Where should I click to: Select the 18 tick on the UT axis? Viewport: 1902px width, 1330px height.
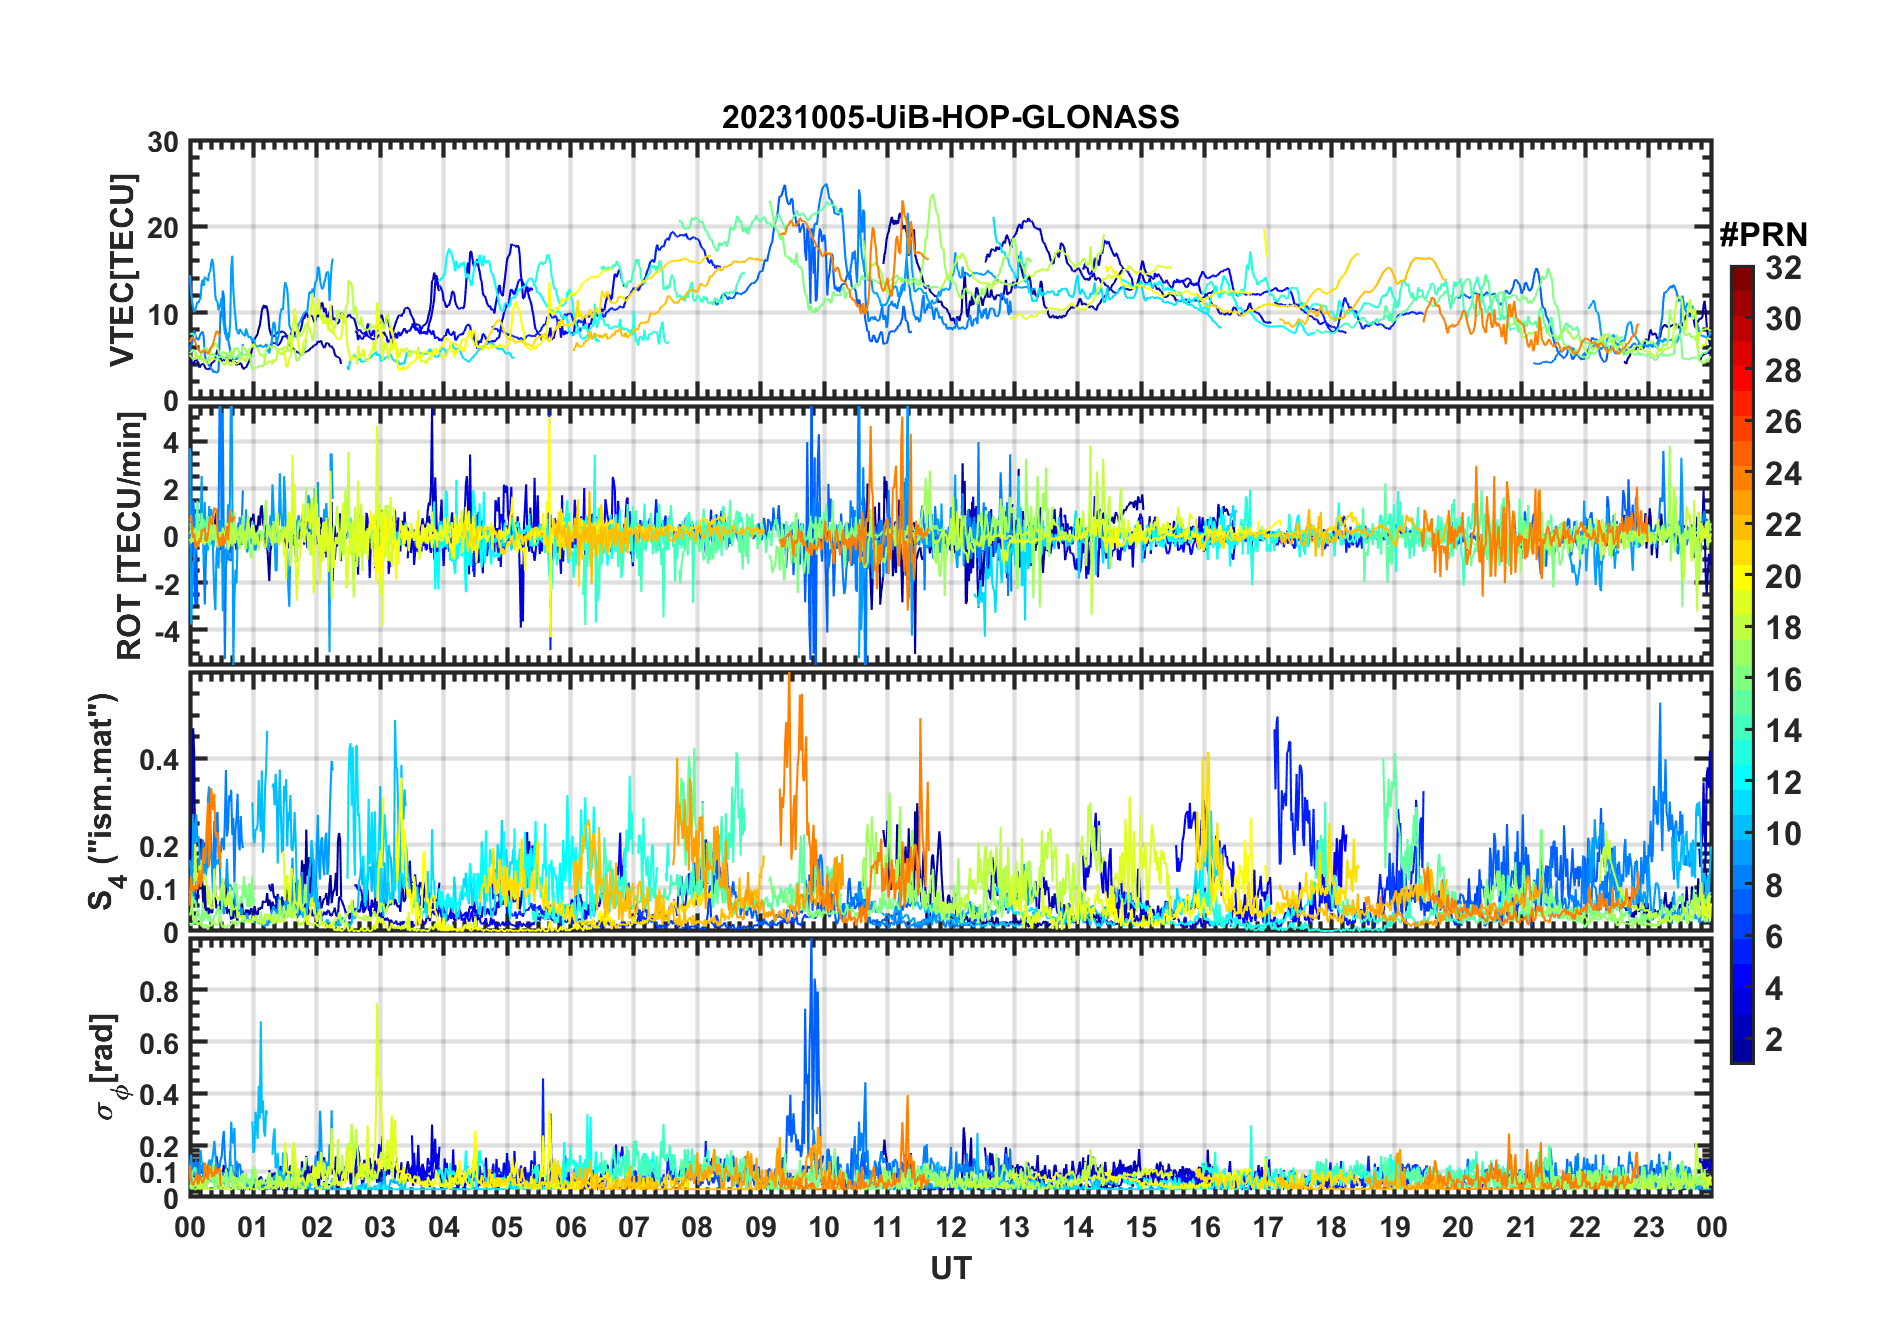point(1331,1227)
